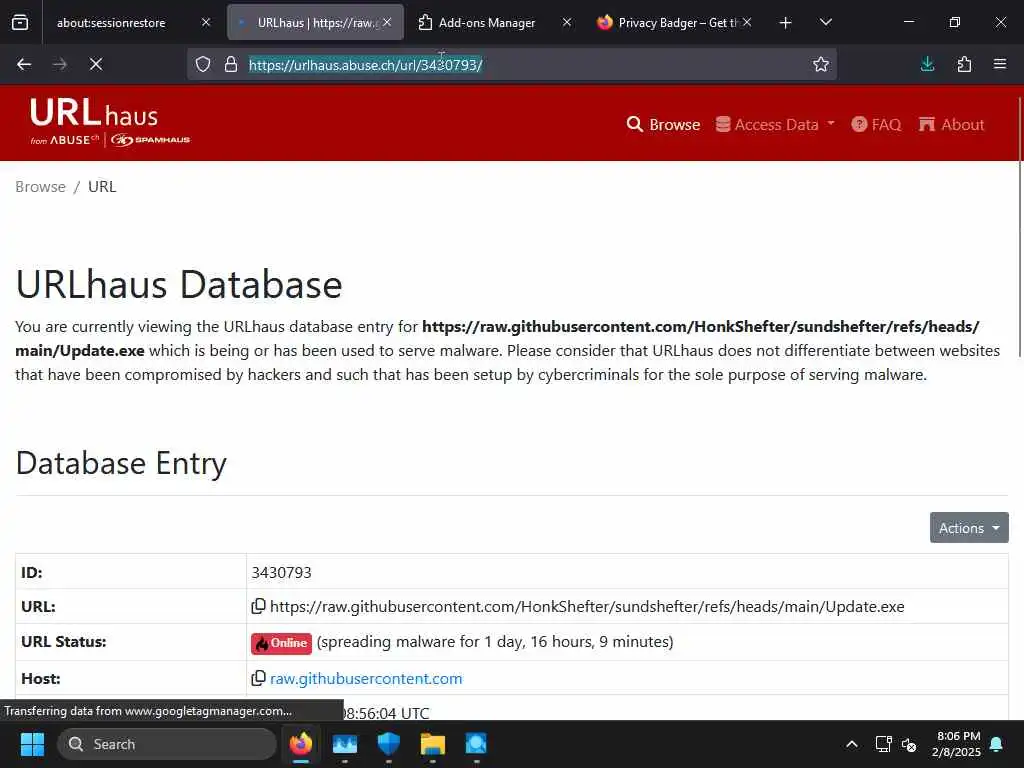Close the URLhaus tab
This screenshot has height=768, width=1024.
387,22
